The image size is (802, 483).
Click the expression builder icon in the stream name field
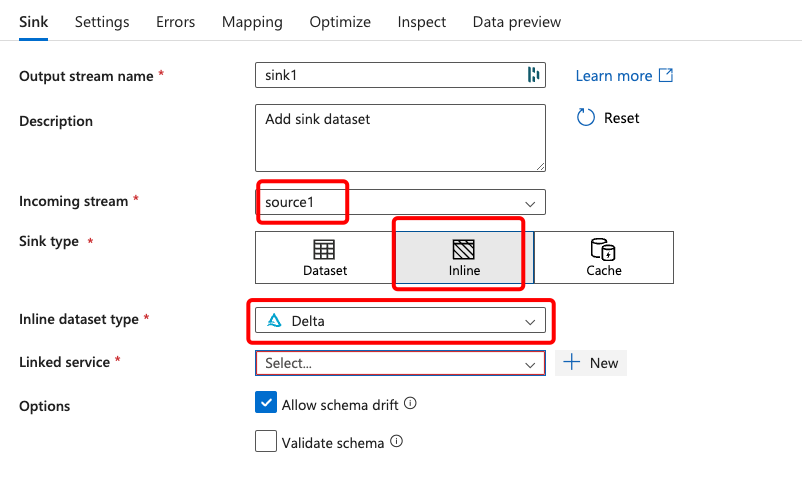[x=533, y=75]
